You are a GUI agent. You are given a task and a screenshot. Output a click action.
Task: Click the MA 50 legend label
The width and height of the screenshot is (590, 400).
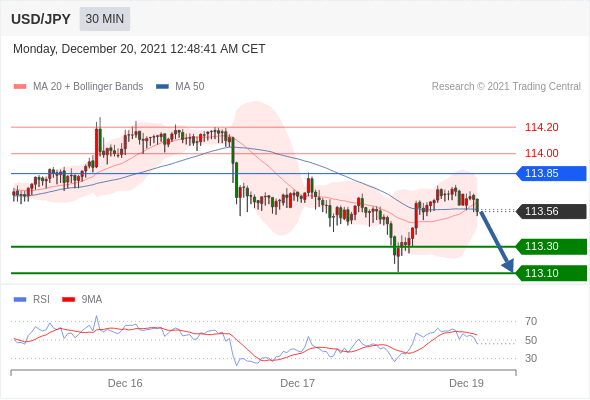pyautogui.click(x=190, y=87)
